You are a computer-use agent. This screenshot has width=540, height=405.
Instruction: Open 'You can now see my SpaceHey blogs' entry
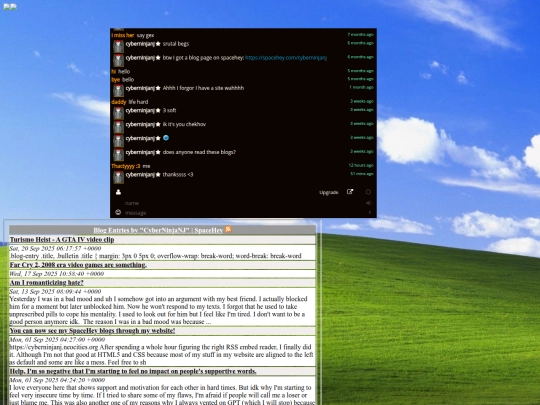pos(92,331)
